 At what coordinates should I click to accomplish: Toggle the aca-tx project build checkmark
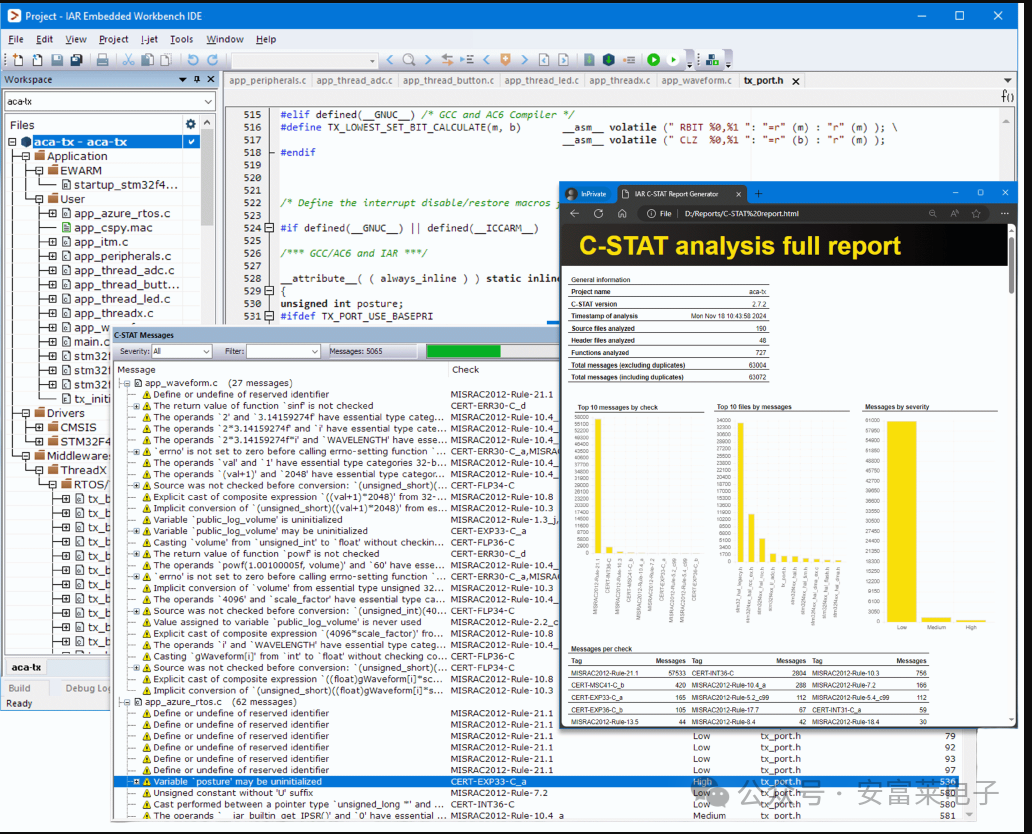pos(192,142)
